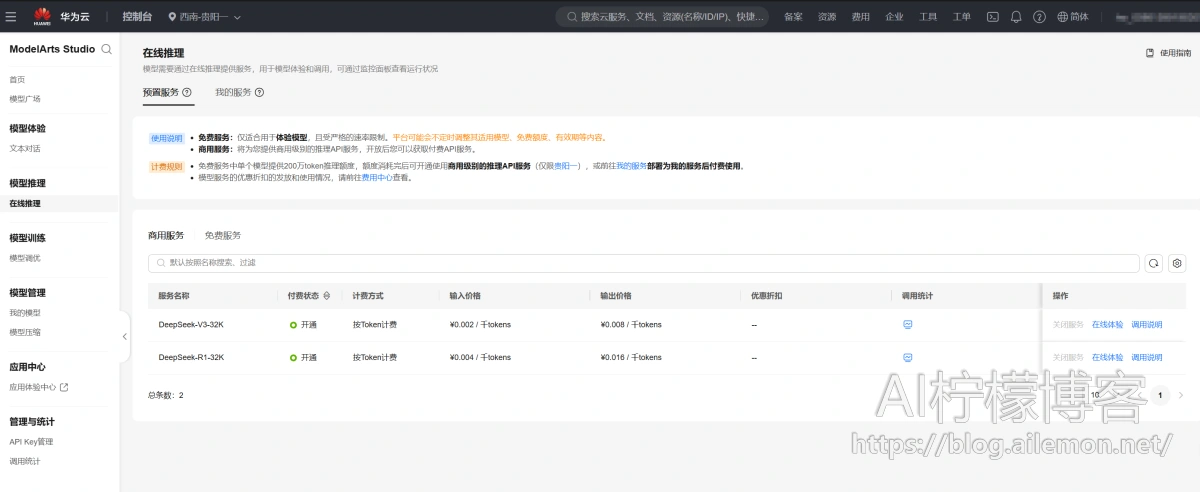The image size is (1200, 492).
Task: Click the DeepSeek-R1-32K service name
Action: [191, 357]
